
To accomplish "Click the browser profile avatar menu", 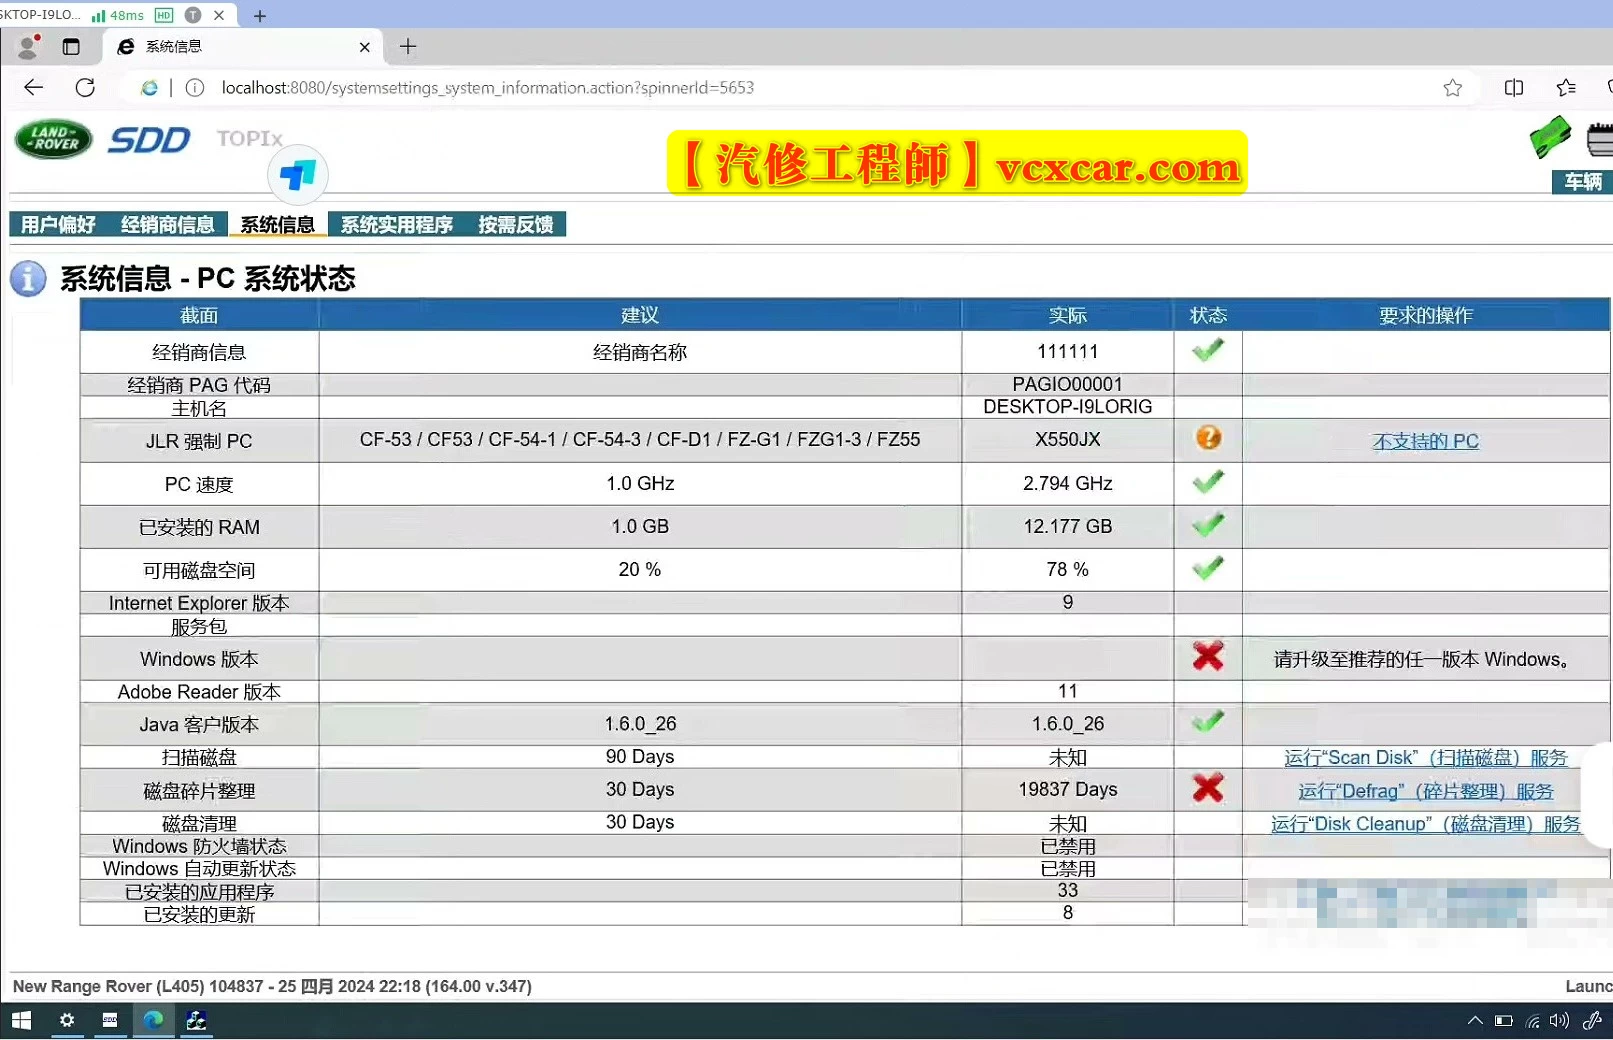I will [25, 46].
